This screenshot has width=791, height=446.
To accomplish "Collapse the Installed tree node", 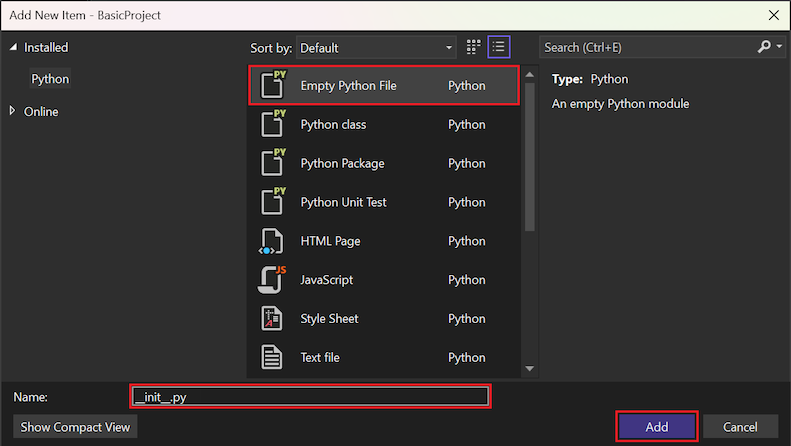I will coord(13,47).
